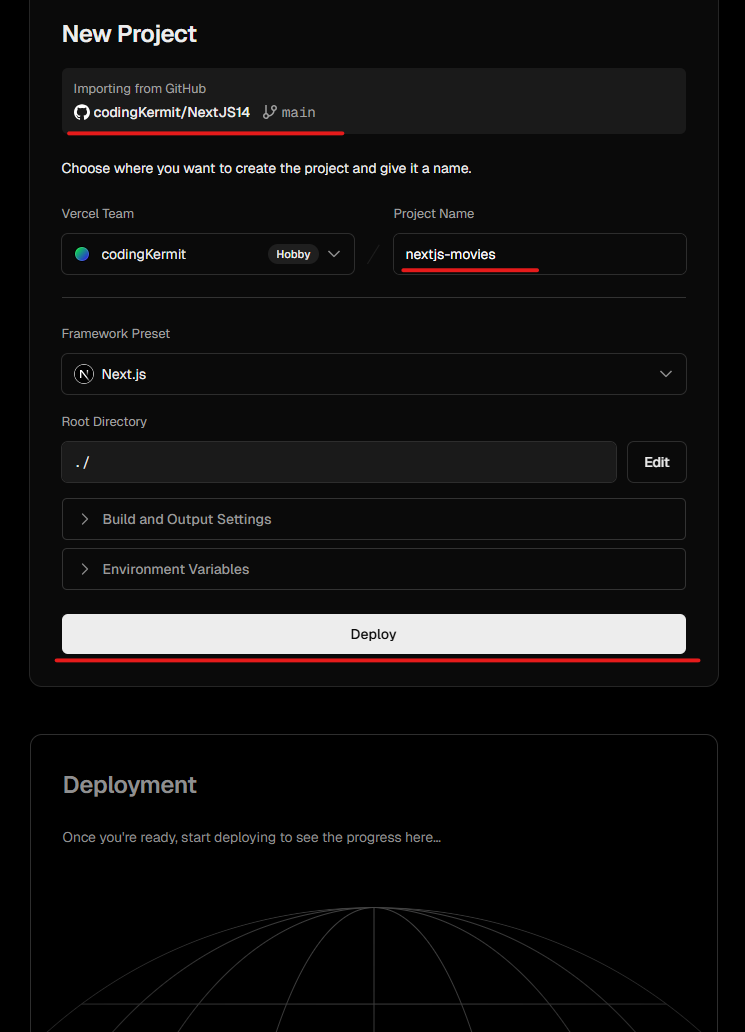
Task: Click the Importing from GitHub text
Action: (140, 89)
